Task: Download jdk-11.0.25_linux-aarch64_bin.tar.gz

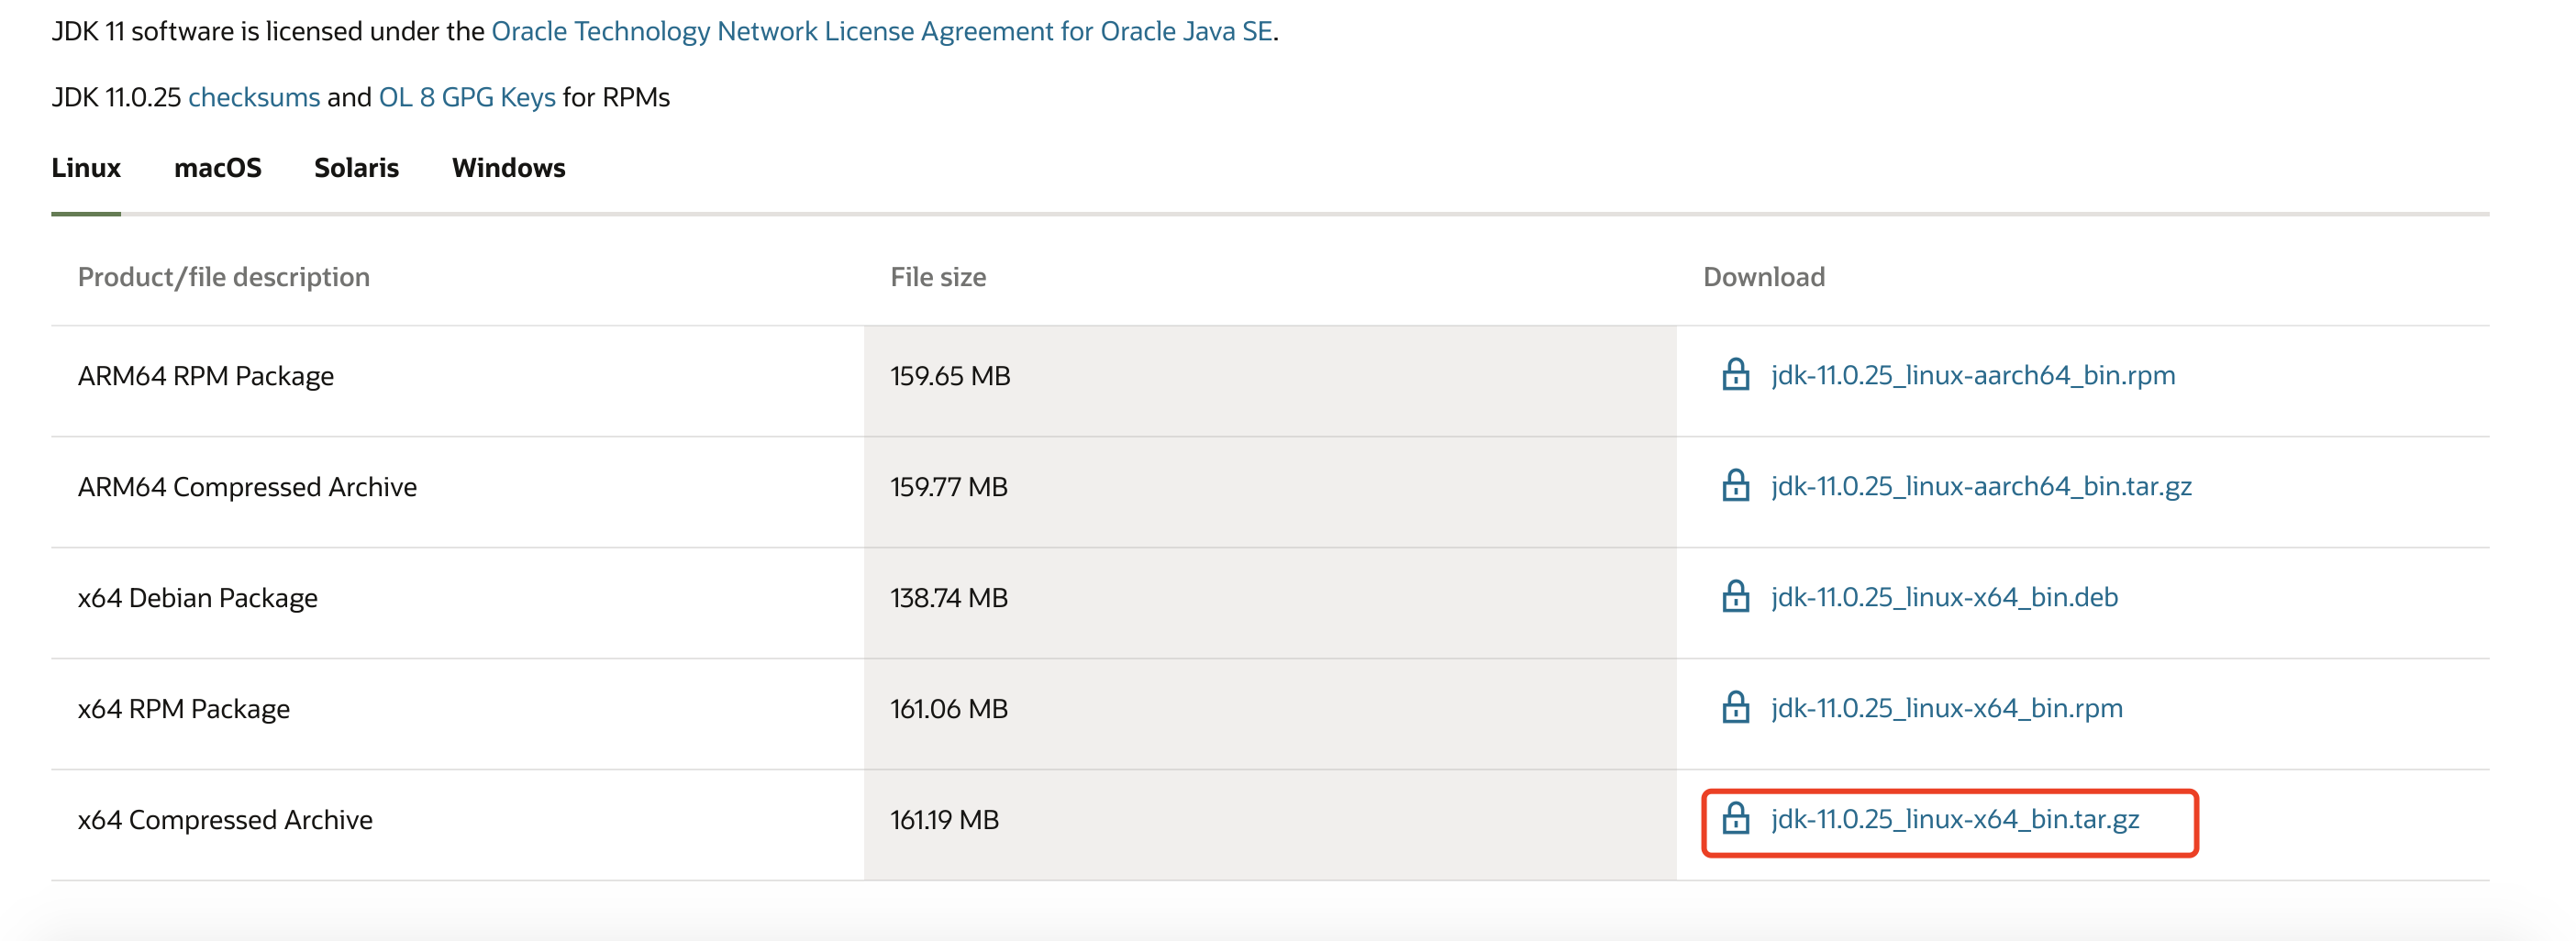Action: (1981, 486)
